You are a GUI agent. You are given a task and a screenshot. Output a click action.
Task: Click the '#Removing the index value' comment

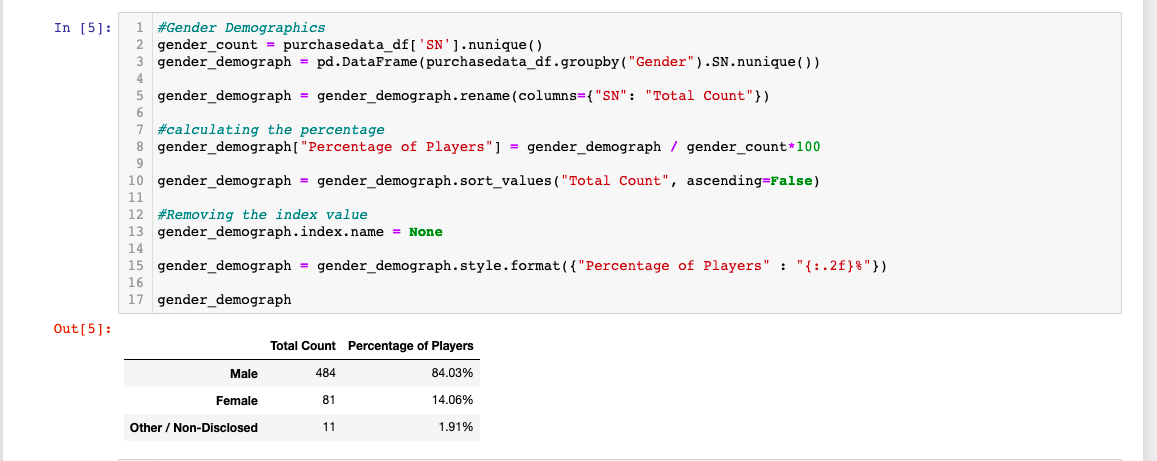pyautogui.click(x=263, y=215)
